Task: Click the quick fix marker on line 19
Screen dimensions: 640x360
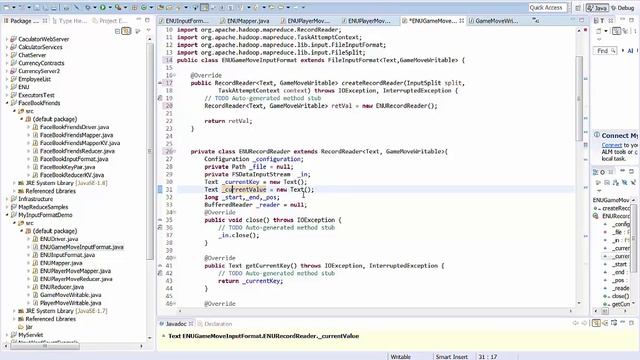Action: click(x=160, y=98)
